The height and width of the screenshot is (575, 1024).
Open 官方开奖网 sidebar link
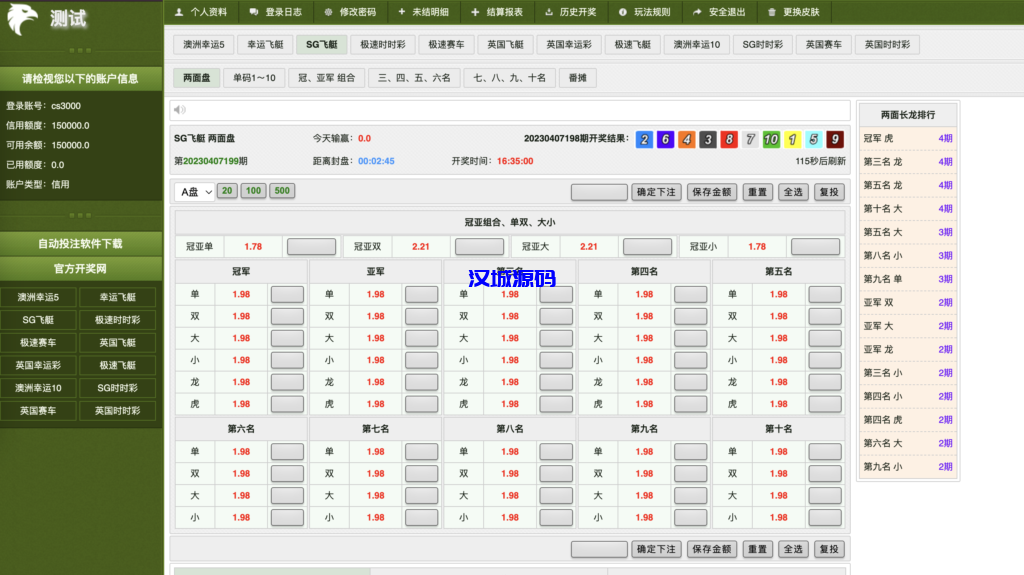pos(80,269)
